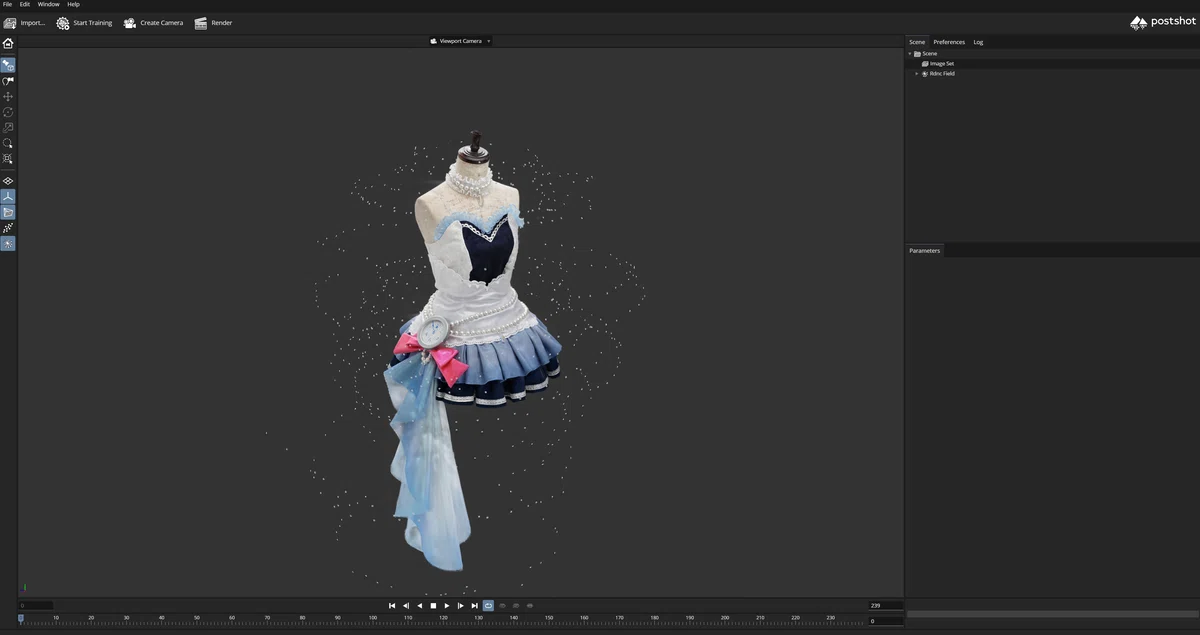This screenshot has width=1200, height=635.
Task: Toggle the camera frustum display icon
Action: (8, 212)
